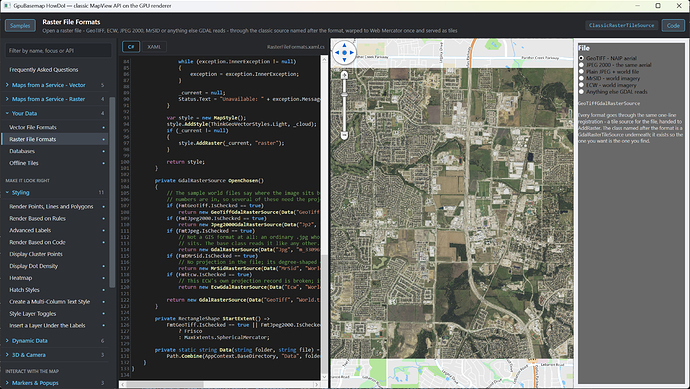Viewport: 690px width, 389px height.
Task: Click the GeoTiffGdalRasterSource label text
Action: pos(609,103)
